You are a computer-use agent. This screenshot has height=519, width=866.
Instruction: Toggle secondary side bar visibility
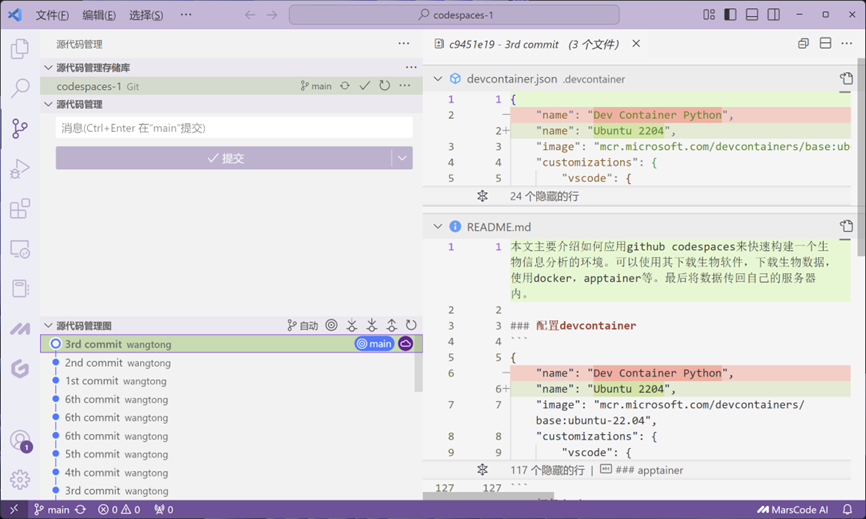(774, 15)
